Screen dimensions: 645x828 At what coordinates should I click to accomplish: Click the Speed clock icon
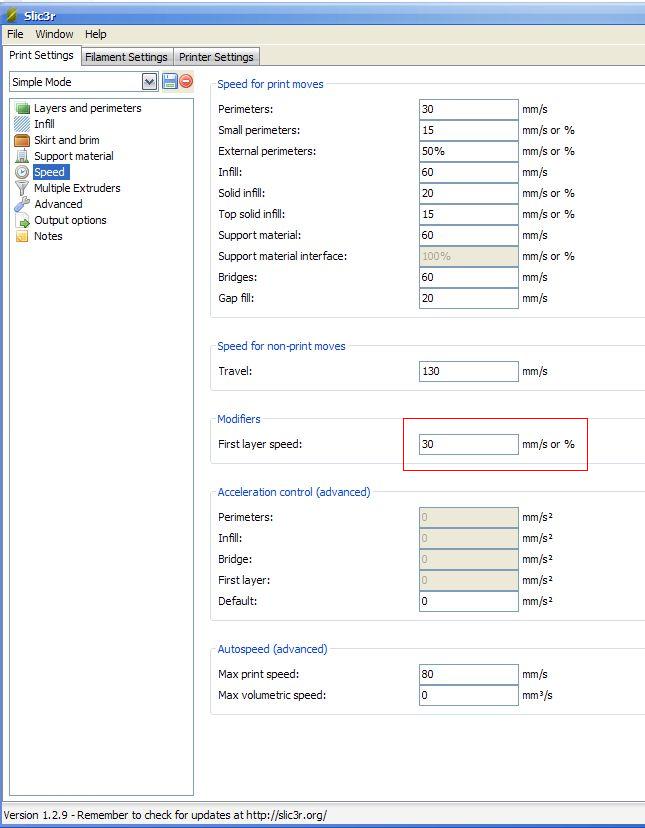[22, 172]
